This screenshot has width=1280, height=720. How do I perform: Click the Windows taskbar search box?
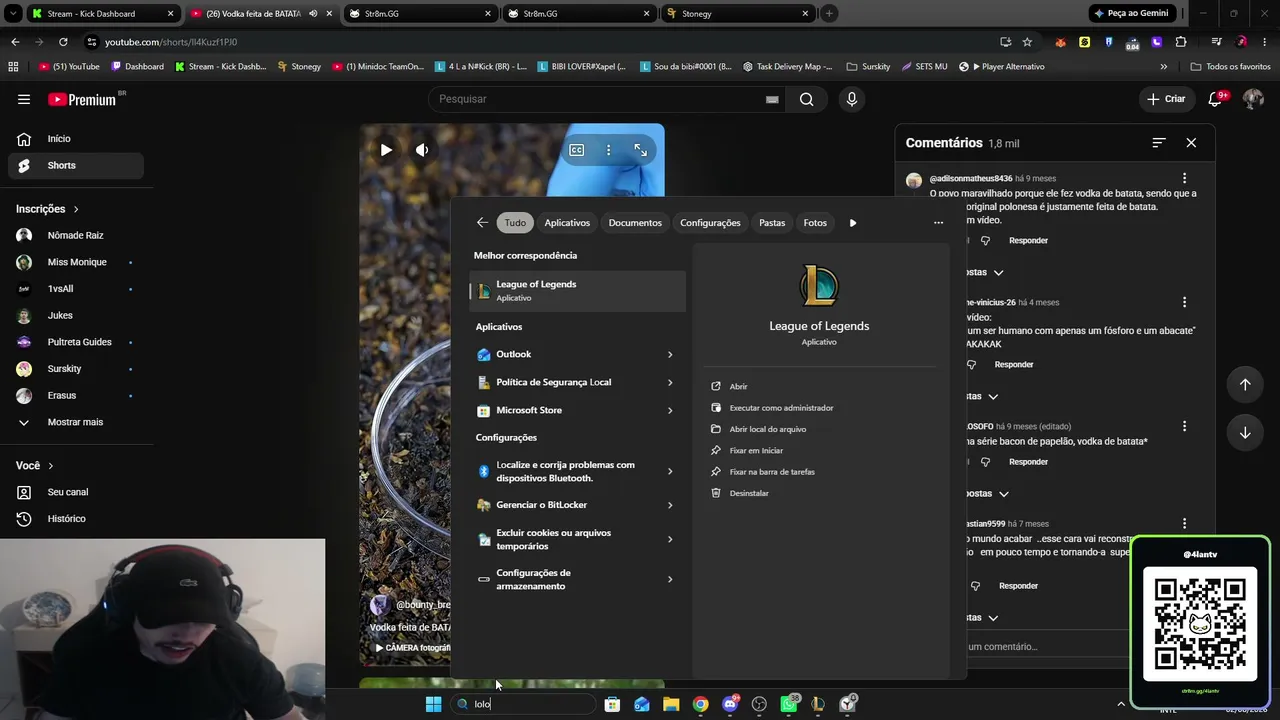pyautogui.click(x=523, y=704)
